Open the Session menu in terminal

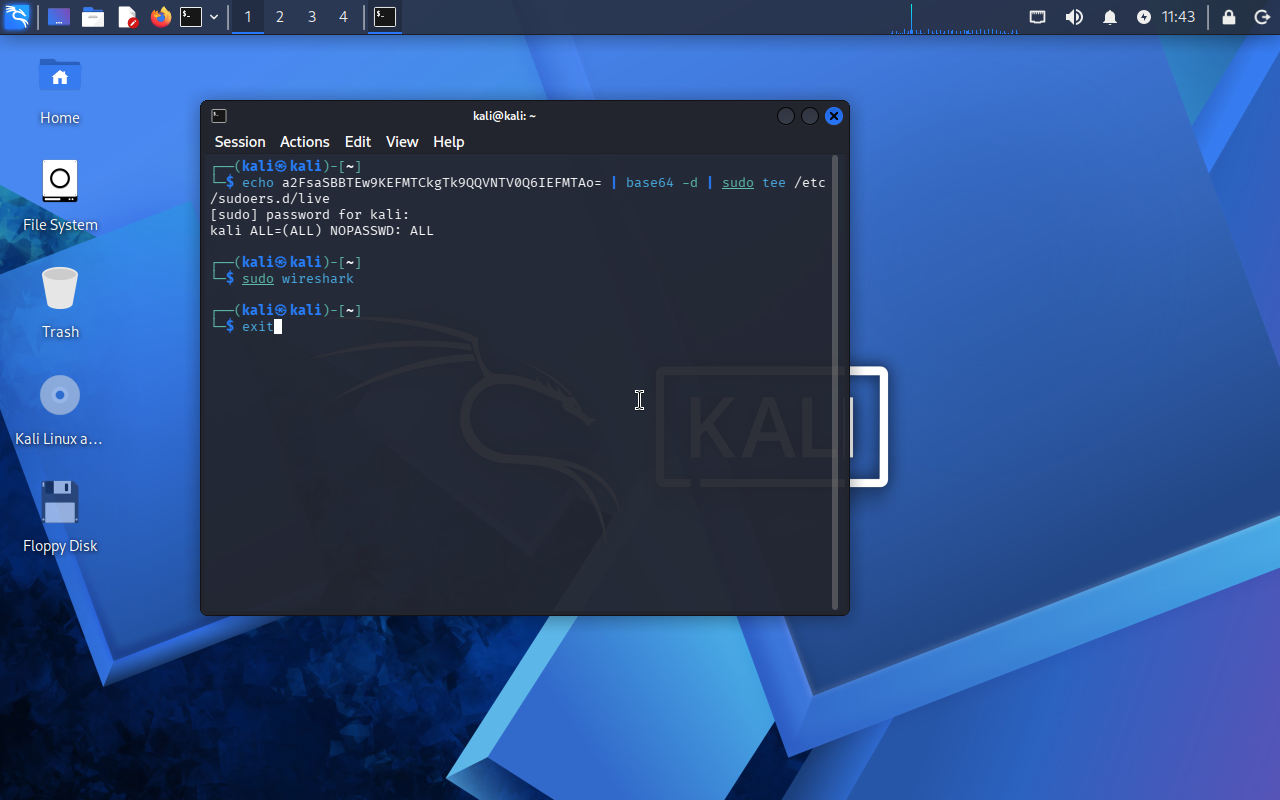coord(240,142)
